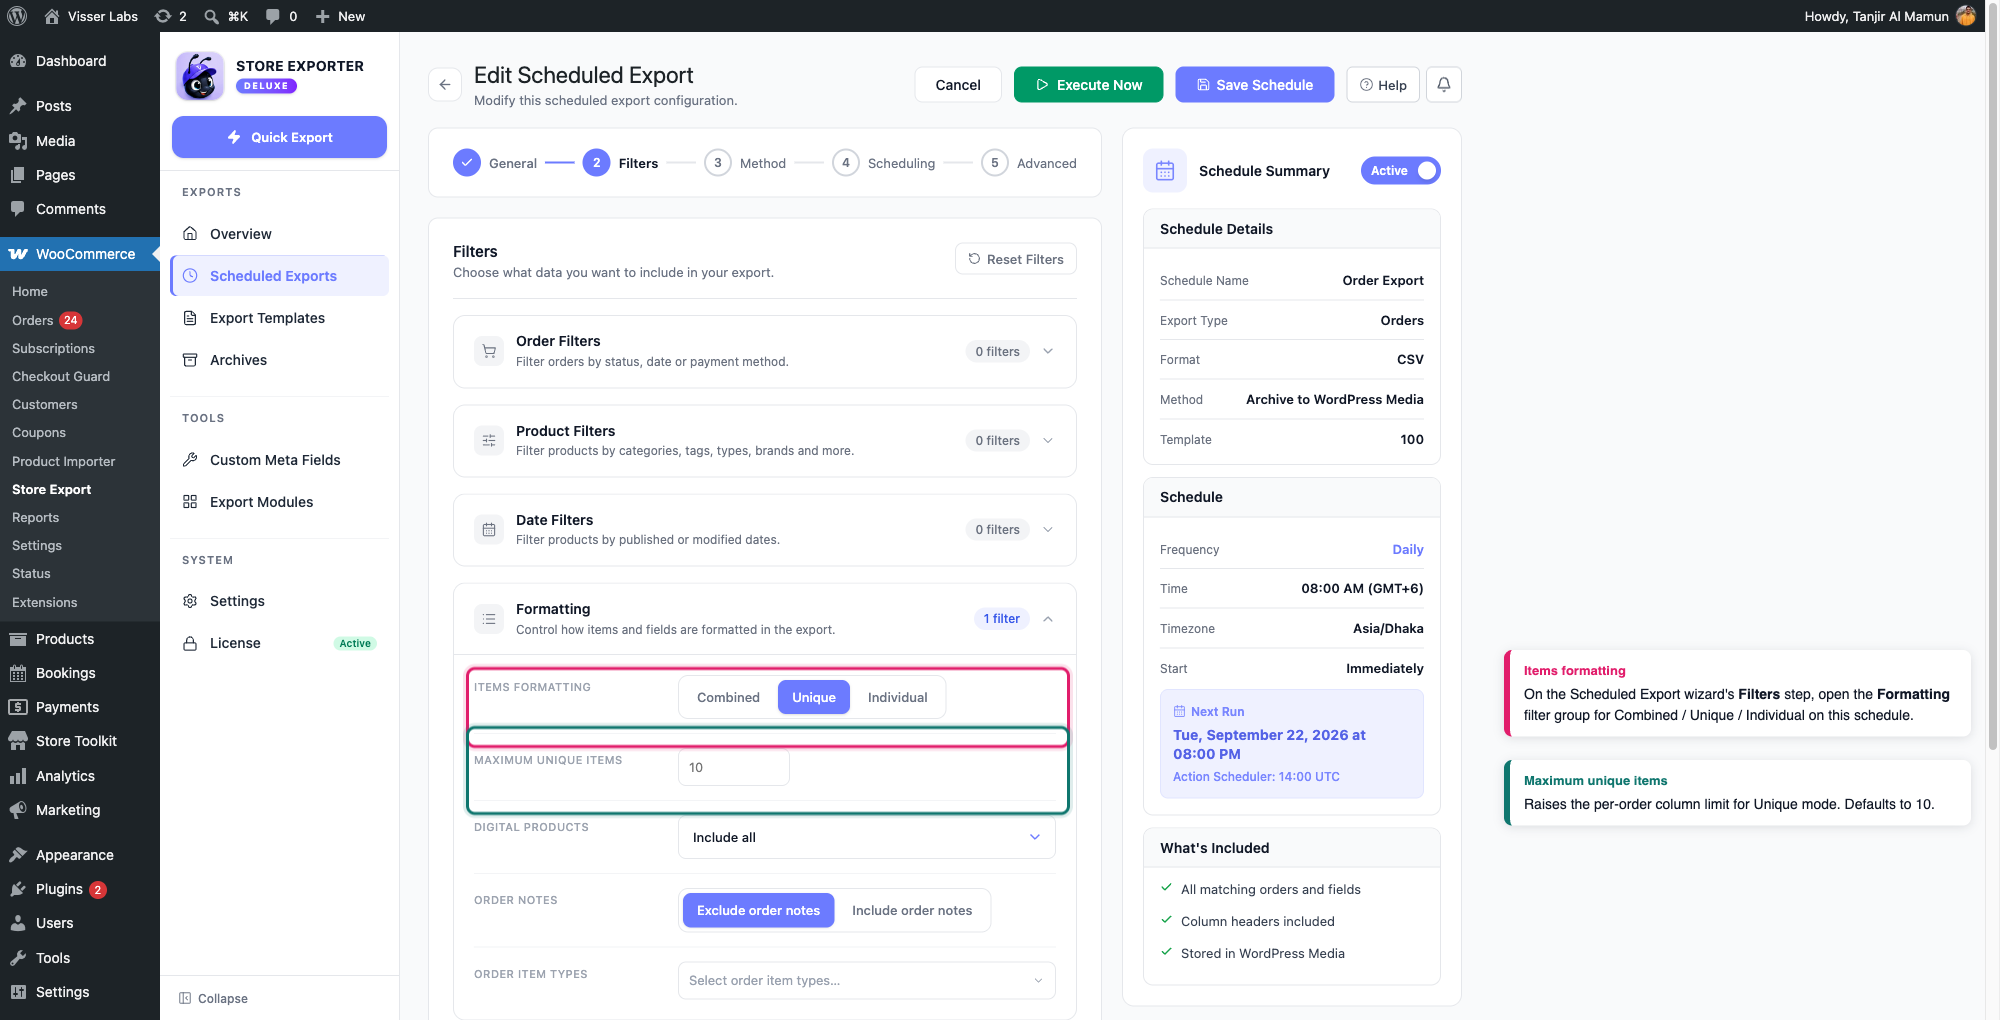This screenshot has height=1020, width=2000.
Task: Click the Quick Export button
Action: click(x=279, y=137)
